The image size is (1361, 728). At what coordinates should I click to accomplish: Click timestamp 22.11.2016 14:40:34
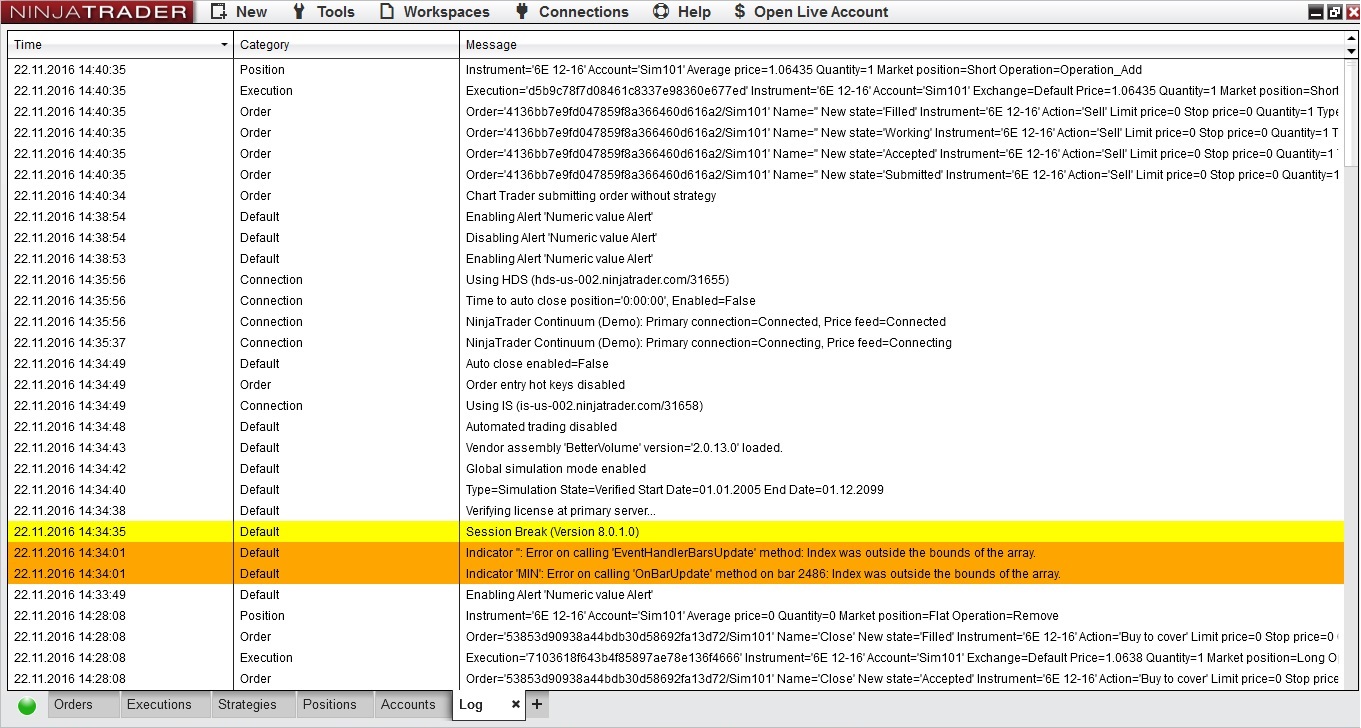(70, 196)
